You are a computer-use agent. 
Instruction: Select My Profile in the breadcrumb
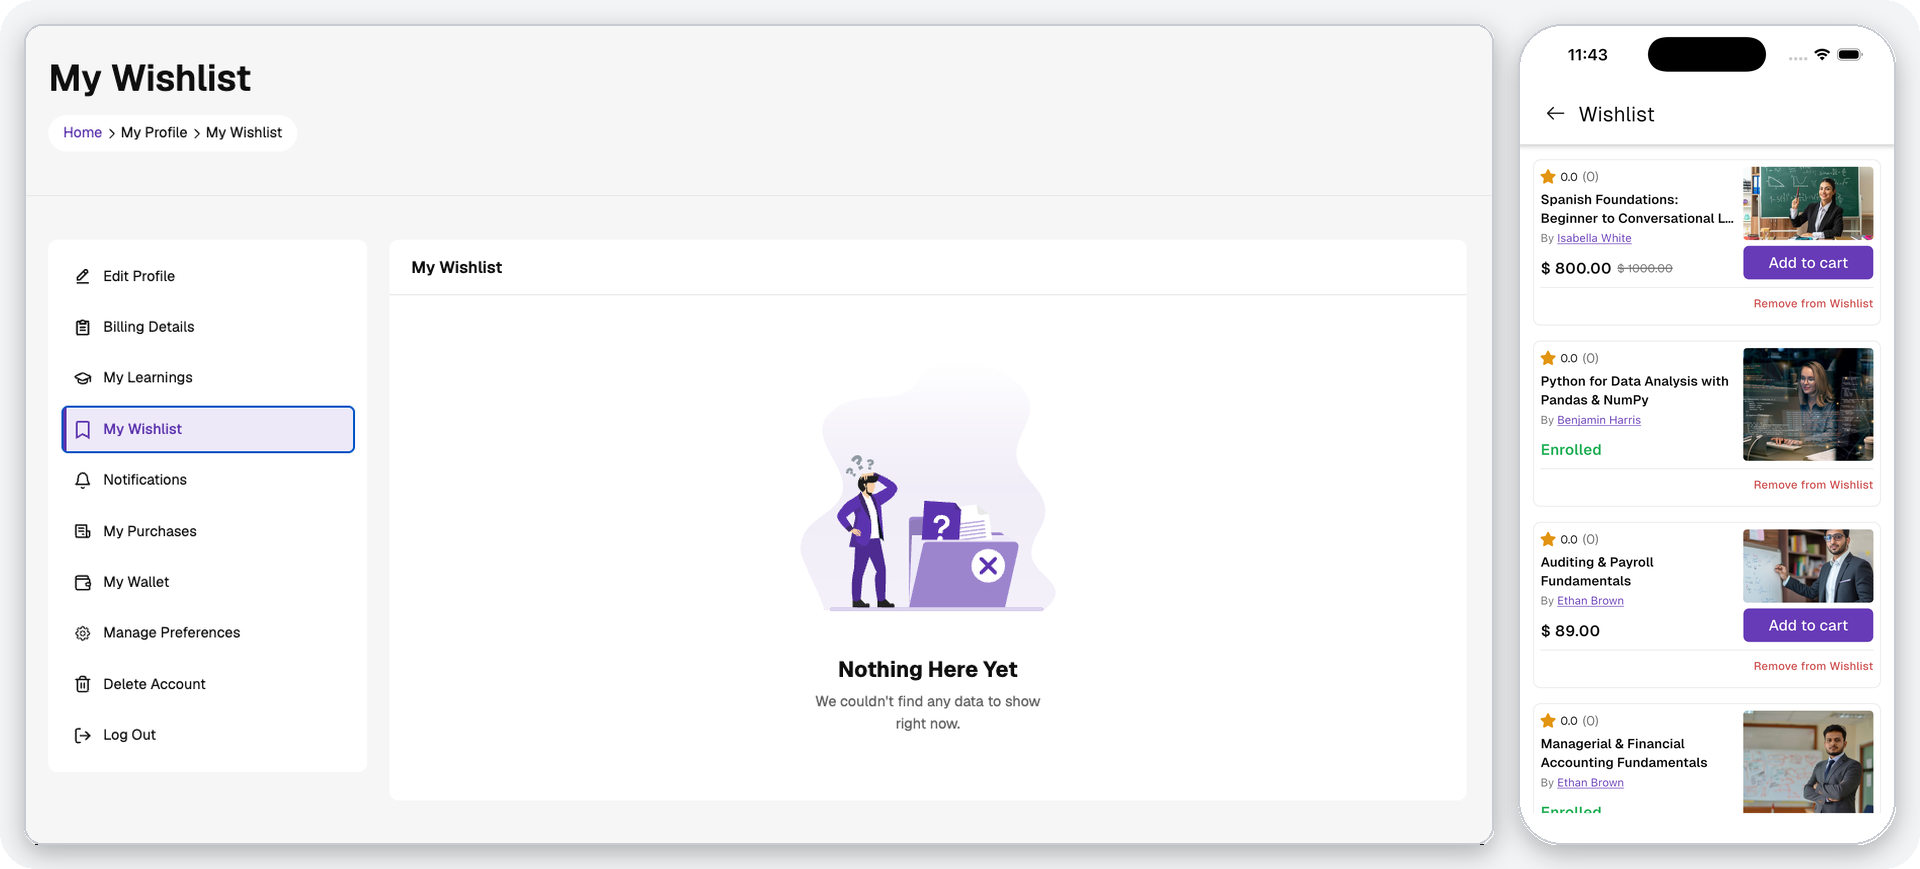(x=154, y=132)
